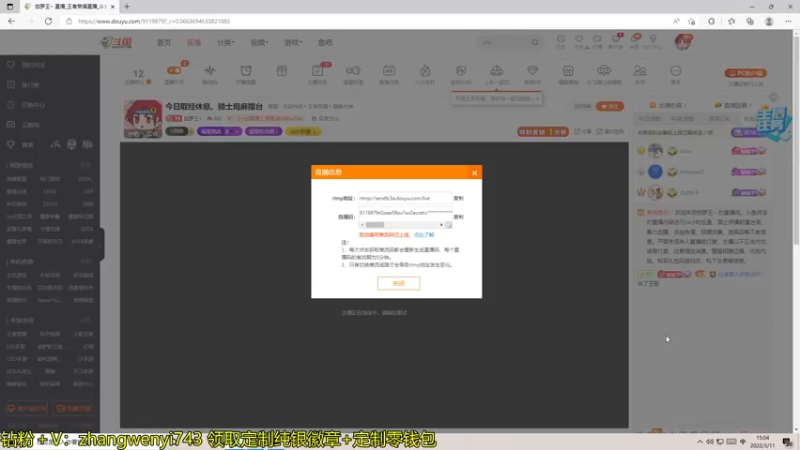Click the 关闭 button in dialog
The image size is (800, 450).
[398, 283]
